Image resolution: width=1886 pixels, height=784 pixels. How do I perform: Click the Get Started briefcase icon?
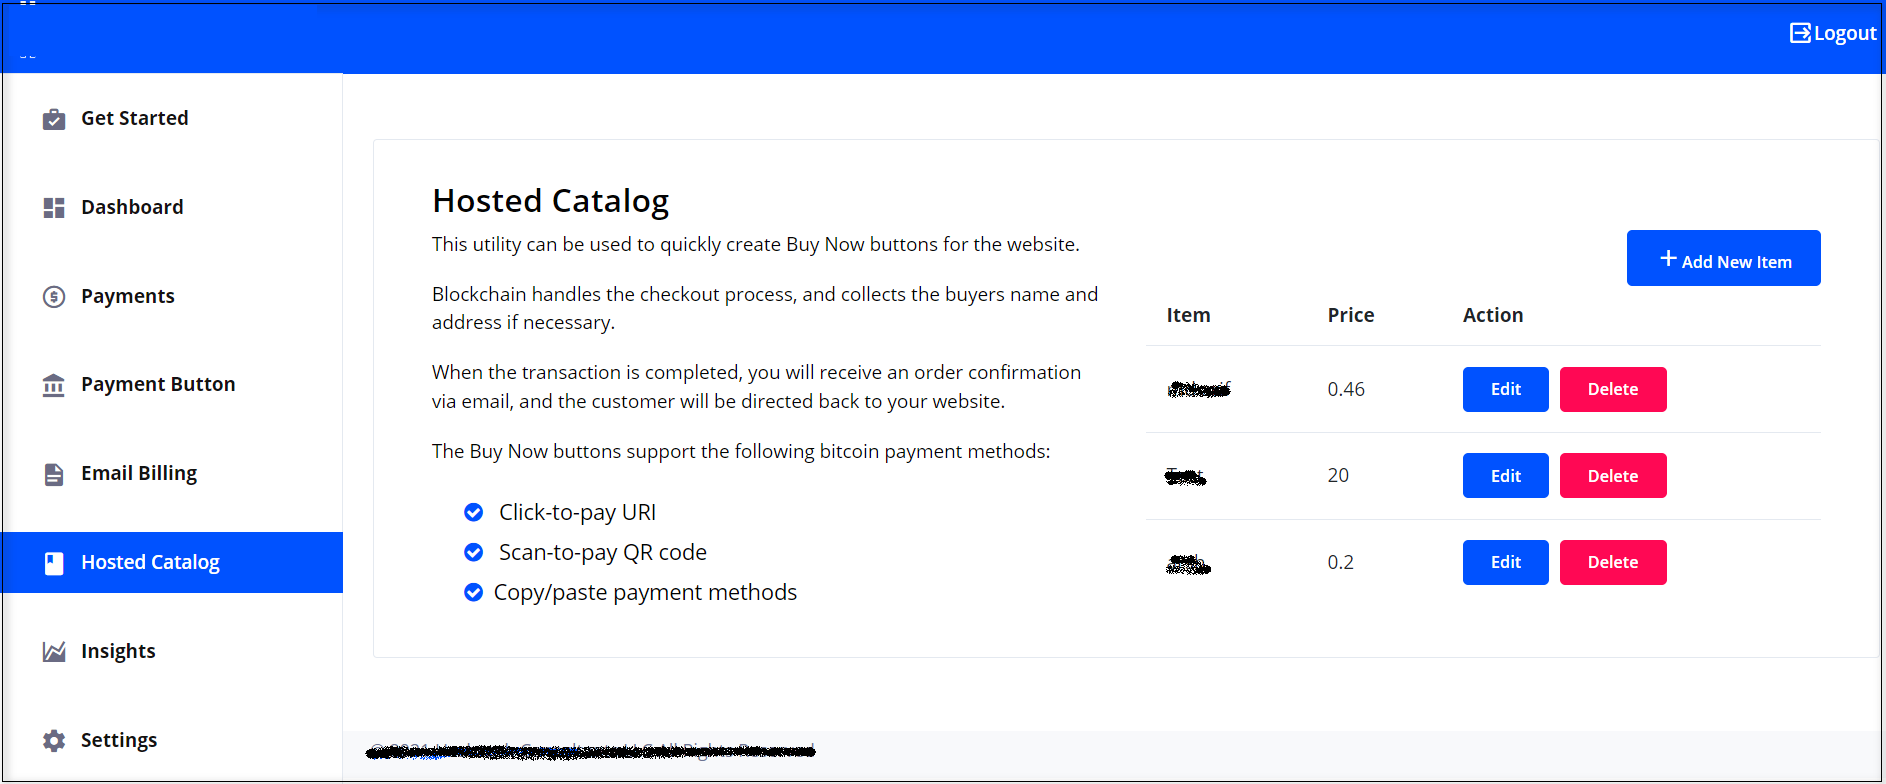[x=54, y=119]
